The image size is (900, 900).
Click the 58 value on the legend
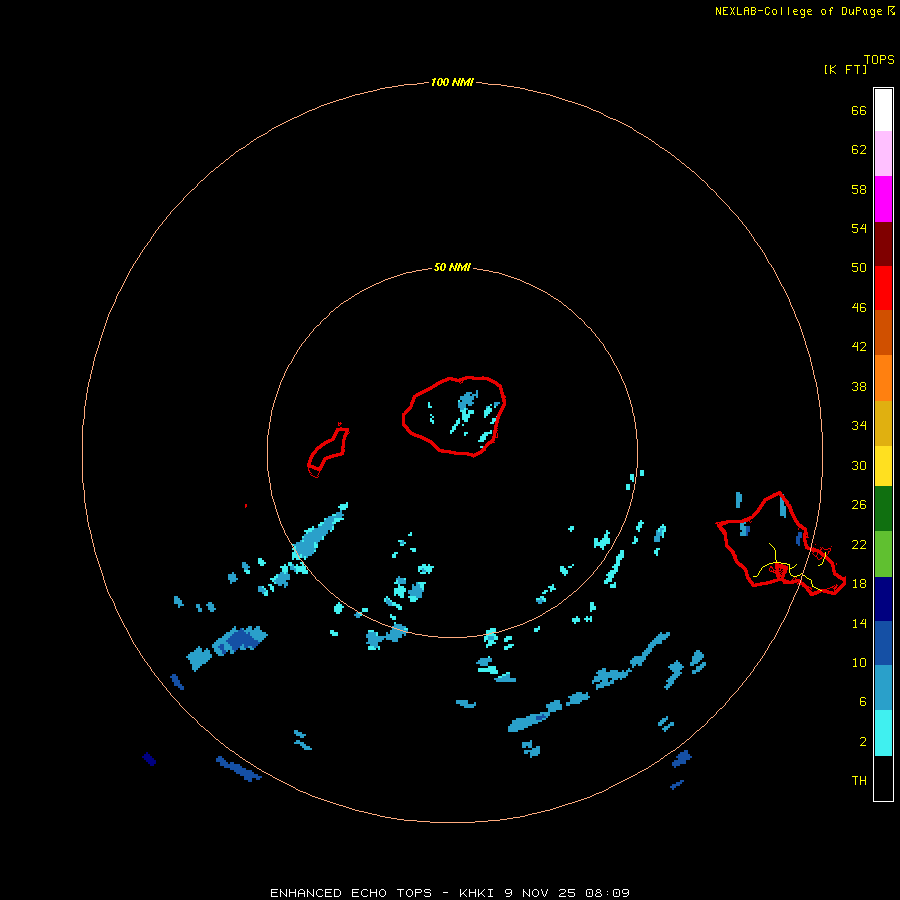pos(859,189)
